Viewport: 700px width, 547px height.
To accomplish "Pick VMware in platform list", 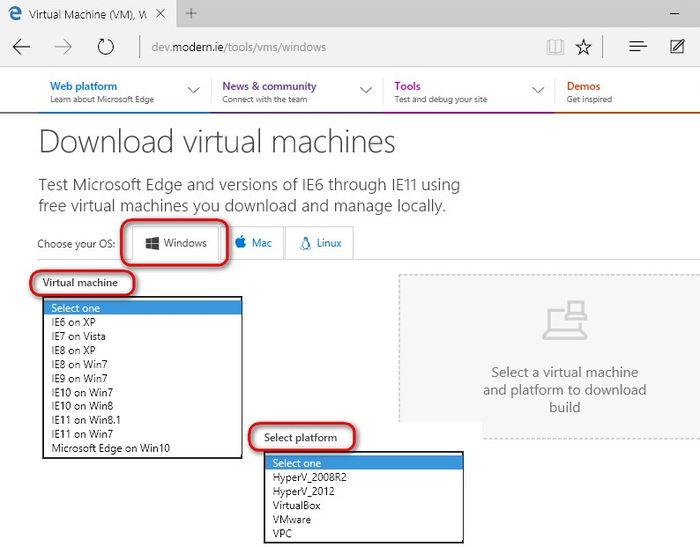I will click(291, 520).
